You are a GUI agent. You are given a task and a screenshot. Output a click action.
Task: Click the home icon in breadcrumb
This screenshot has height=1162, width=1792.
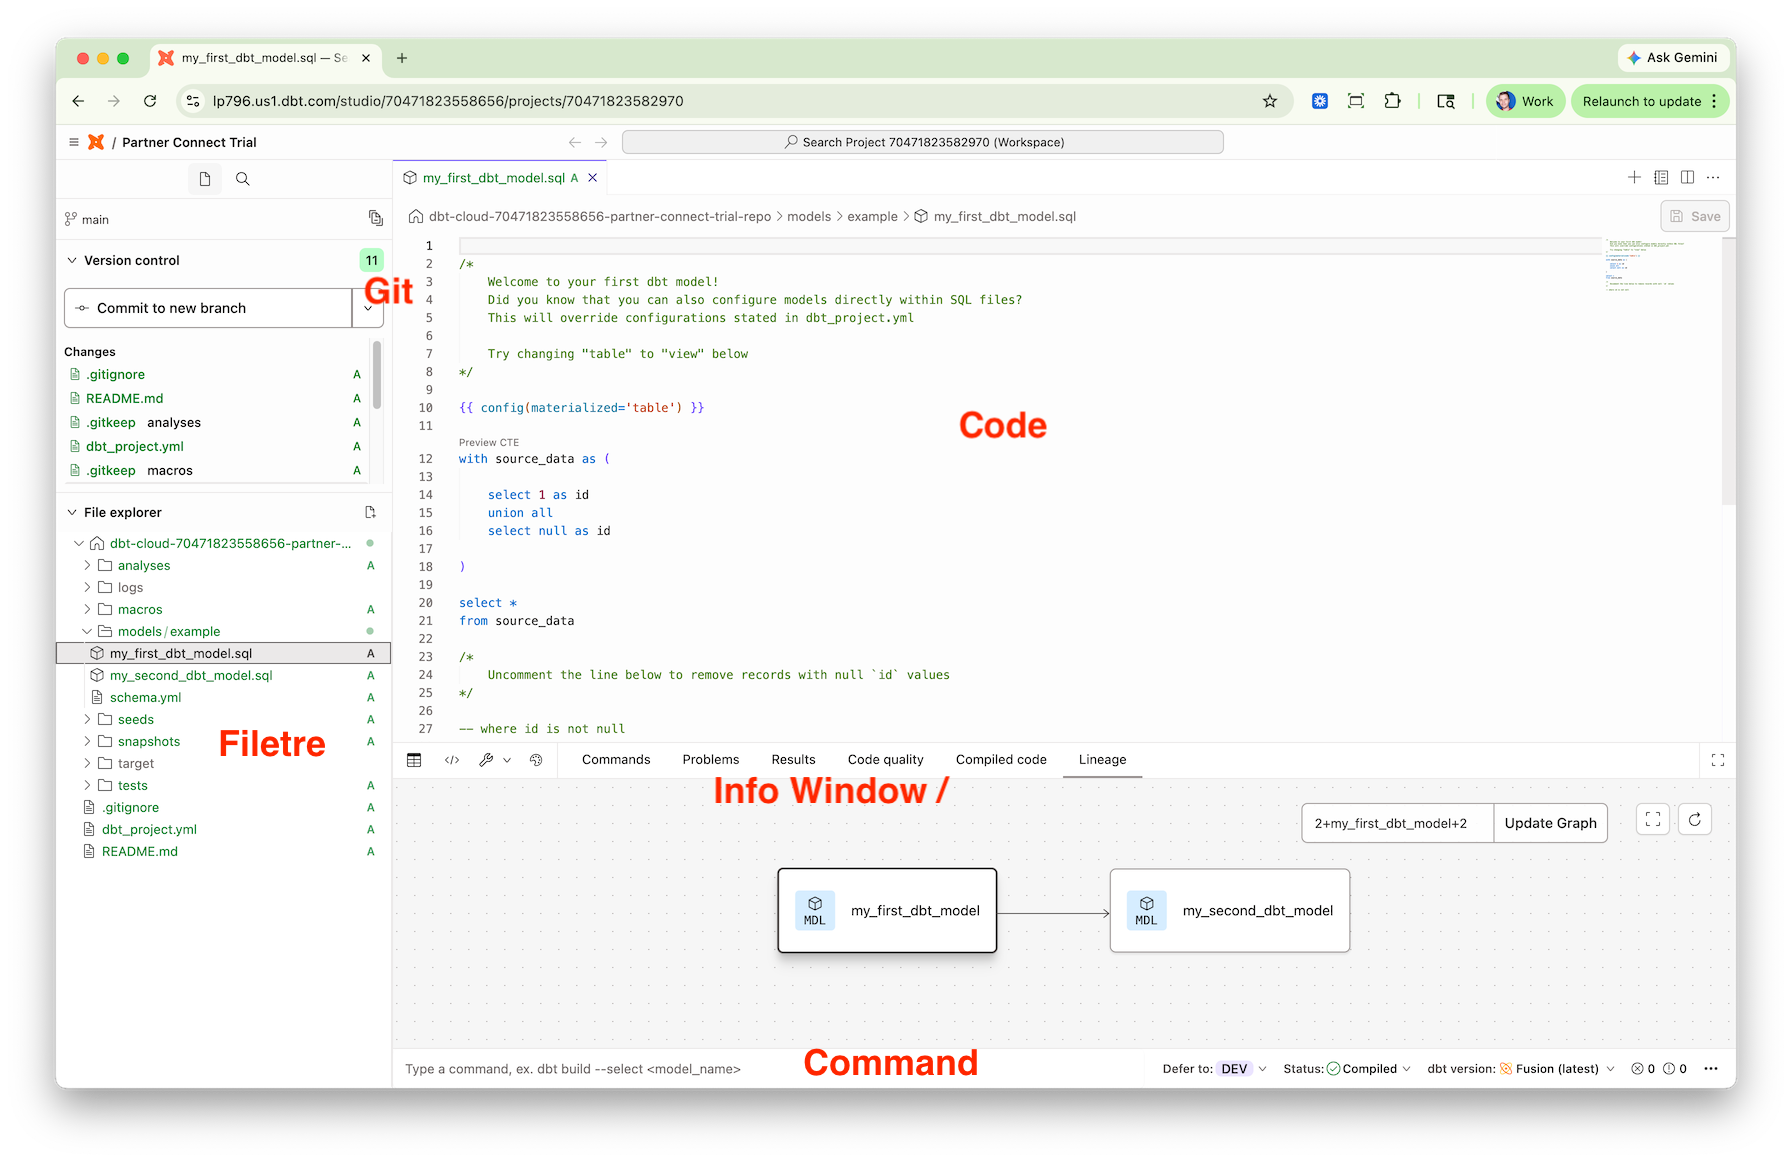[416, 216]
